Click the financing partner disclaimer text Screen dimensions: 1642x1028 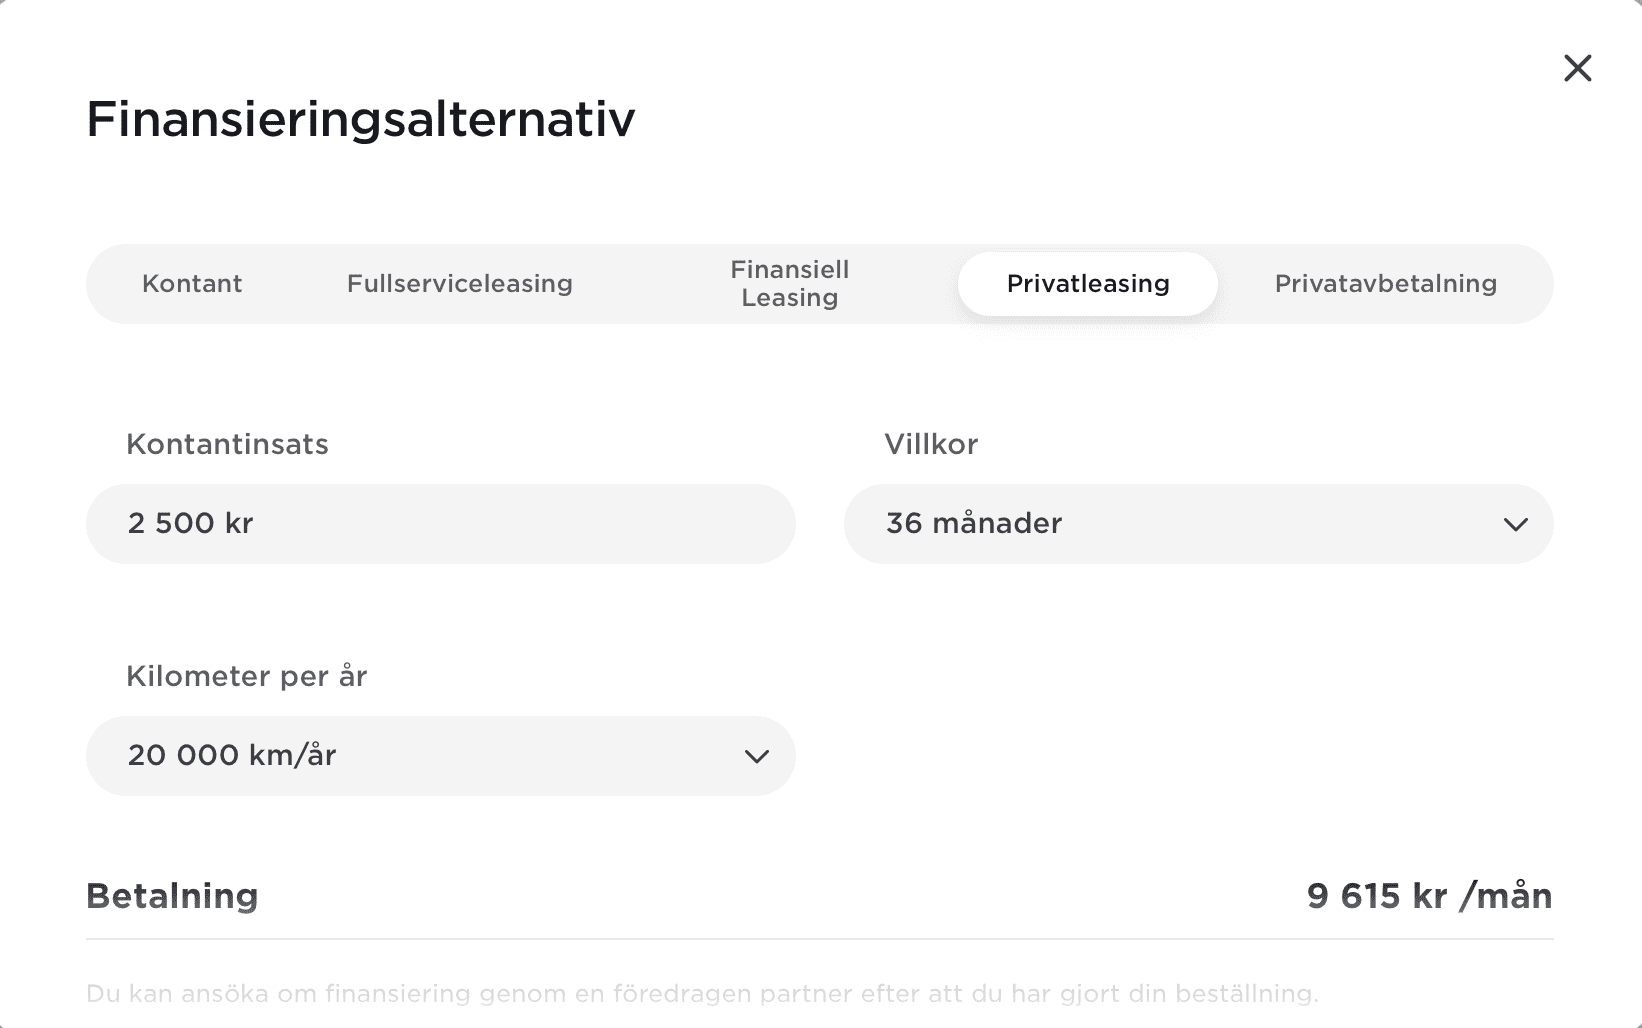tap(702, 994)
